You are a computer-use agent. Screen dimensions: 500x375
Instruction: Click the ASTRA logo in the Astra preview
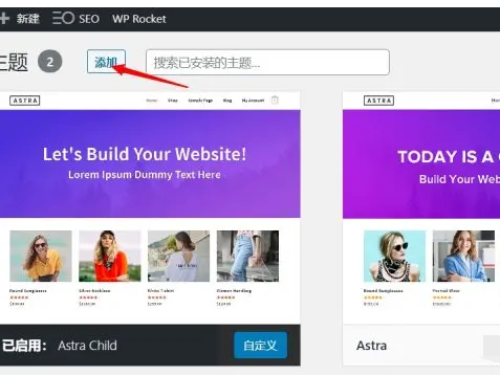click(379, 100)
